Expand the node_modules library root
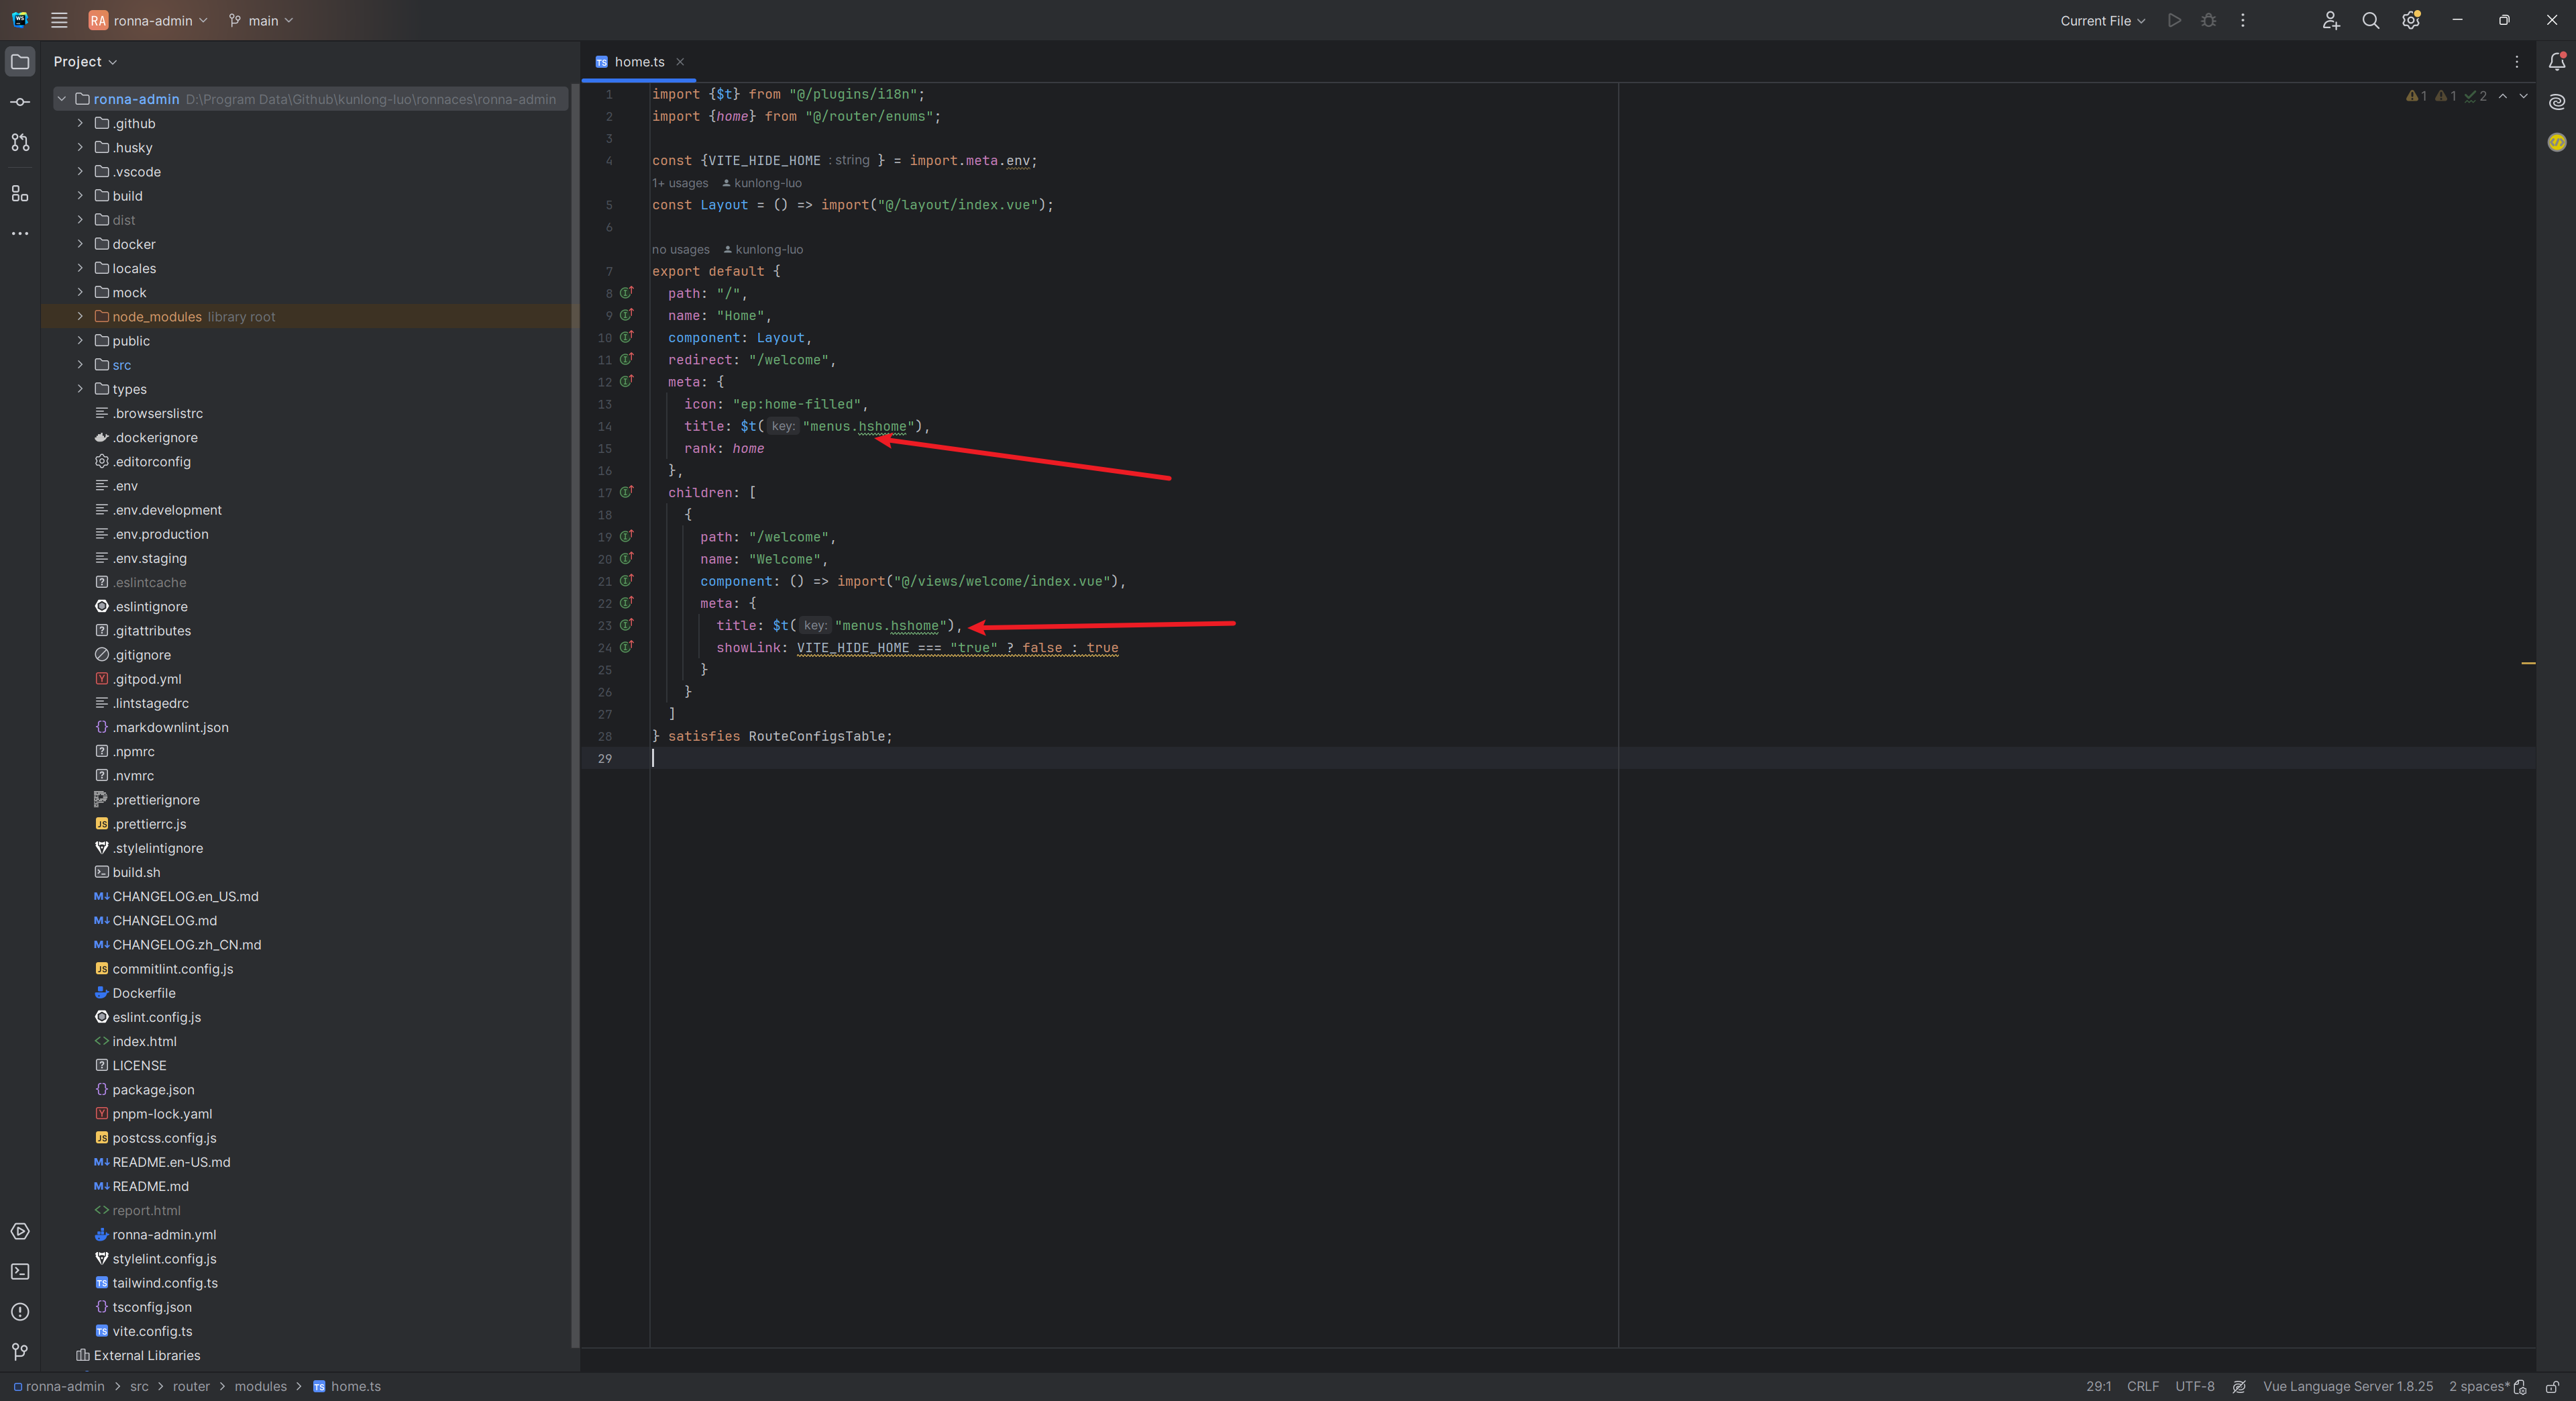 tap(80, 316)
